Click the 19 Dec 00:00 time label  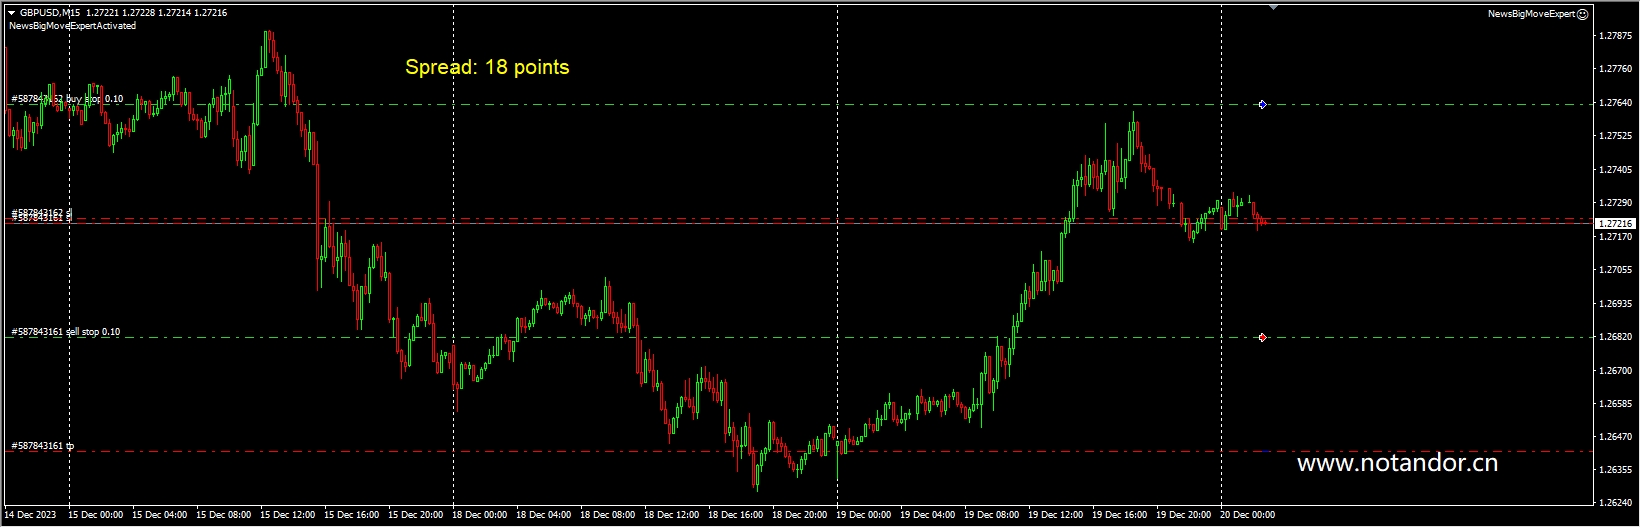(x=865, y=515)
